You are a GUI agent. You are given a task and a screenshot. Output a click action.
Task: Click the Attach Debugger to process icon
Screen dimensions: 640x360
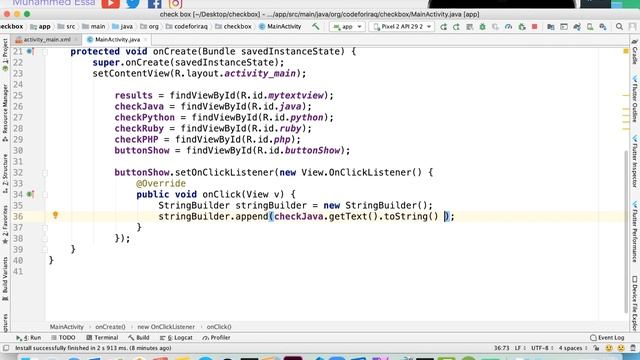click(522, 27)
